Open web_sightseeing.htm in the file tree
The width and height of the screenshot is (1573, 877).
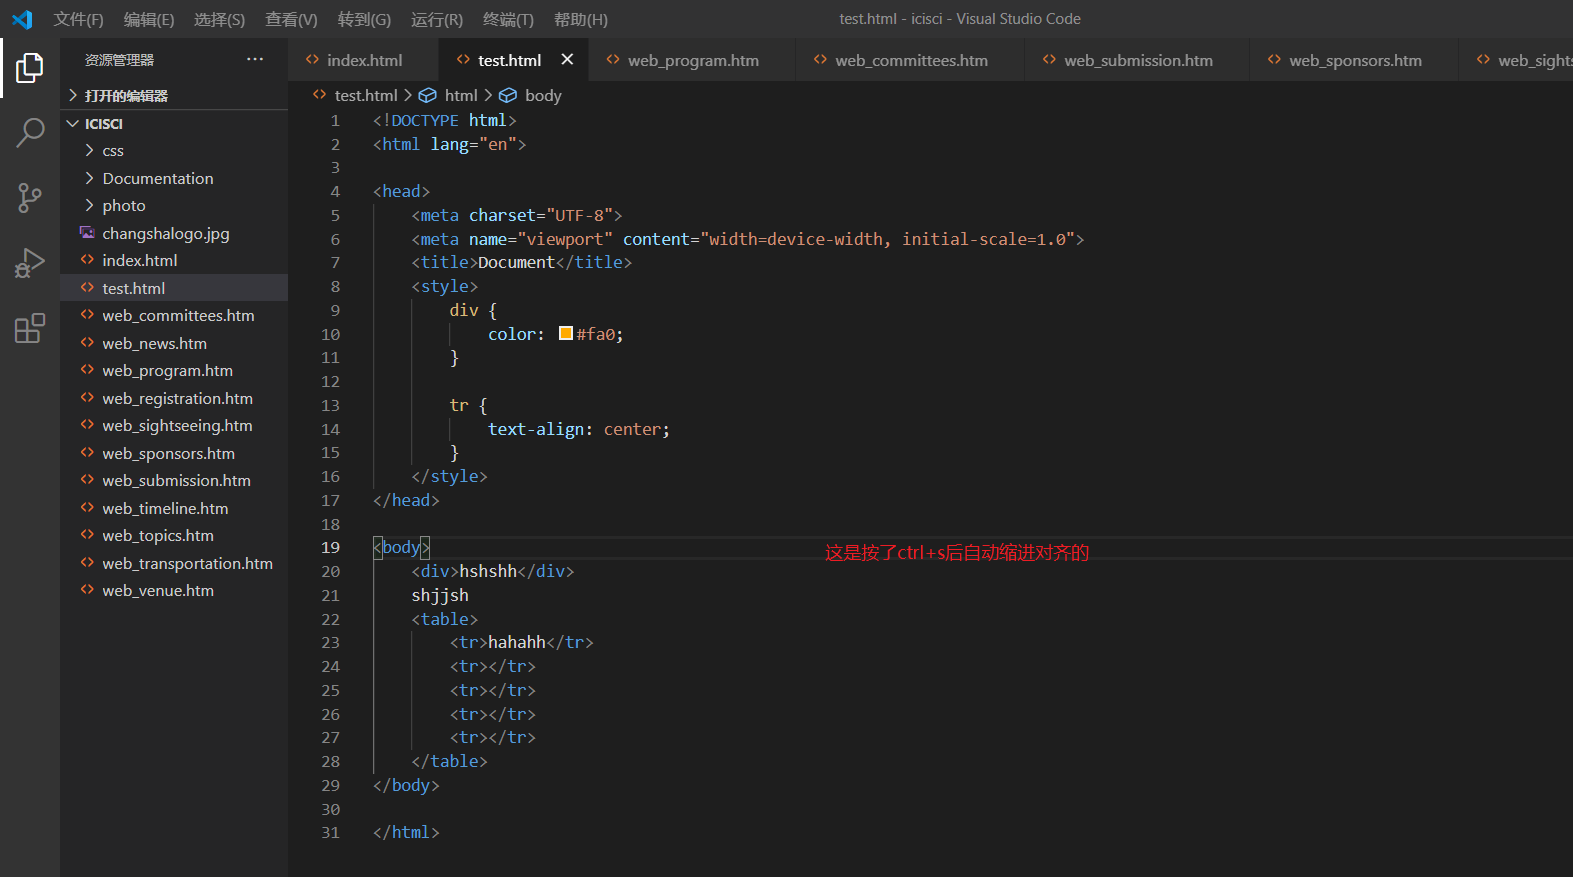pyautogui.click(x=174, y=425)
